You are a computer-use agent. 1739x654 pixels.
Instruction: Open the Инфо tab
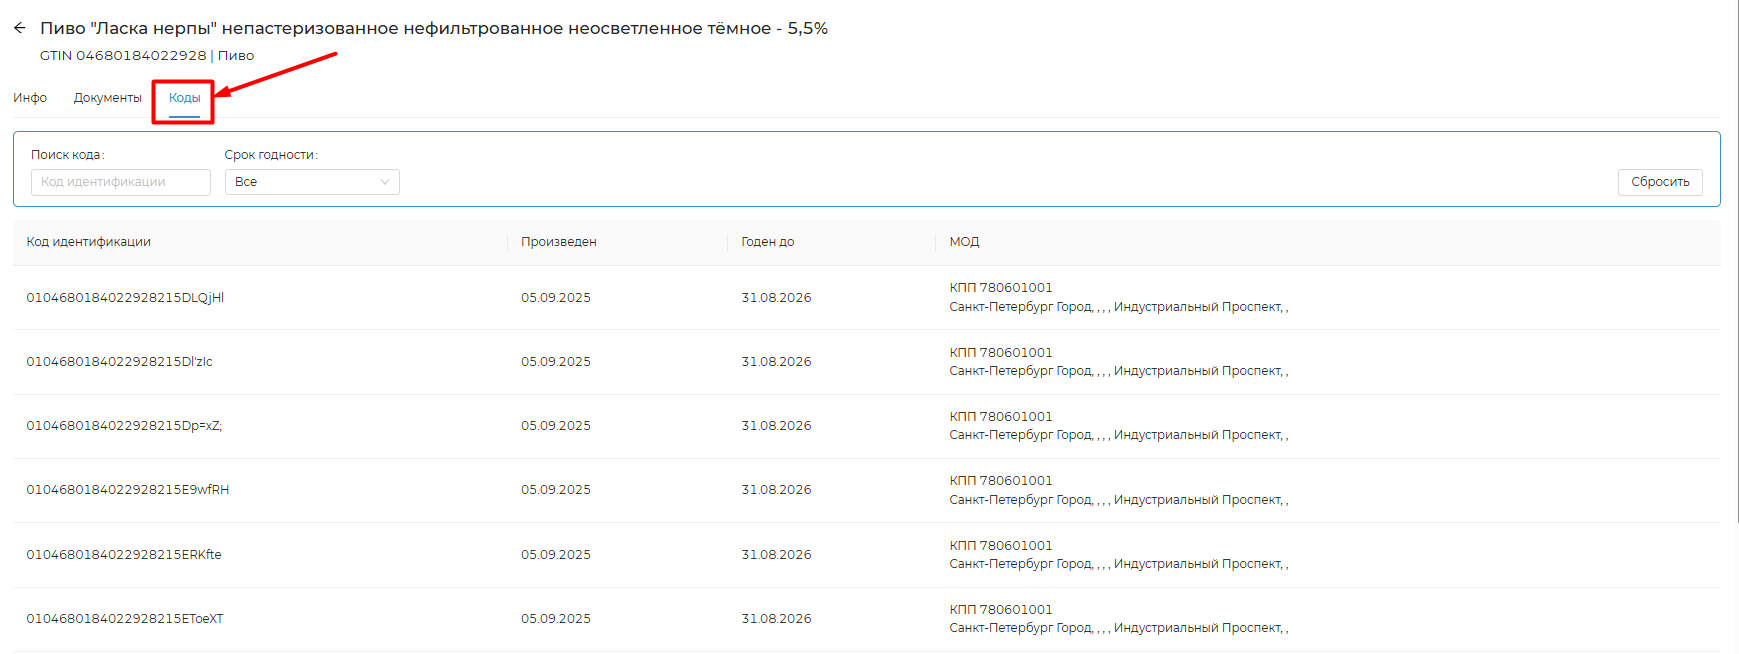point(30,98)
